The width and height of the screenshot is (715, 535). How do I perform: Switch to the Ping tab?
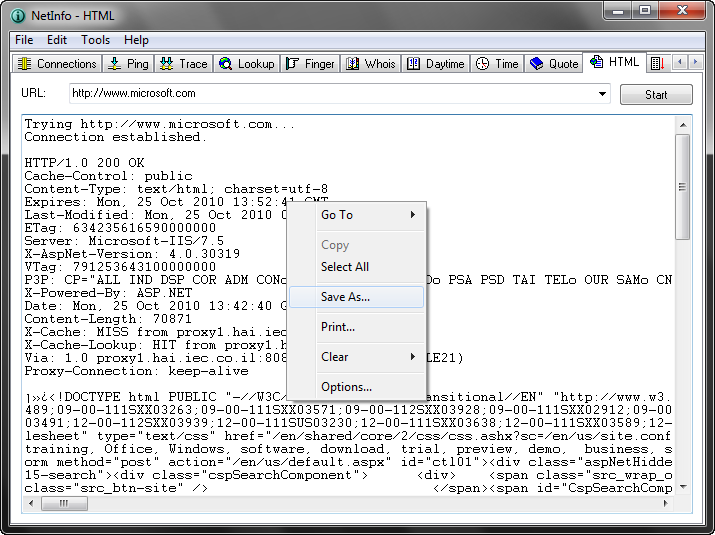point(127,63)
